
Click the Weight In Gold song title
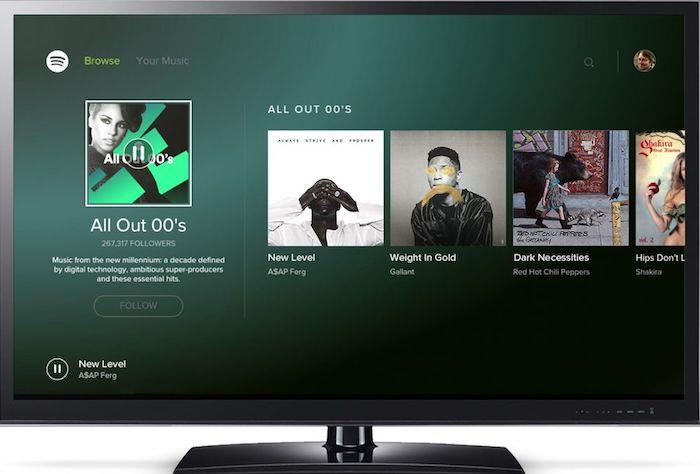(x=423, y=258)
